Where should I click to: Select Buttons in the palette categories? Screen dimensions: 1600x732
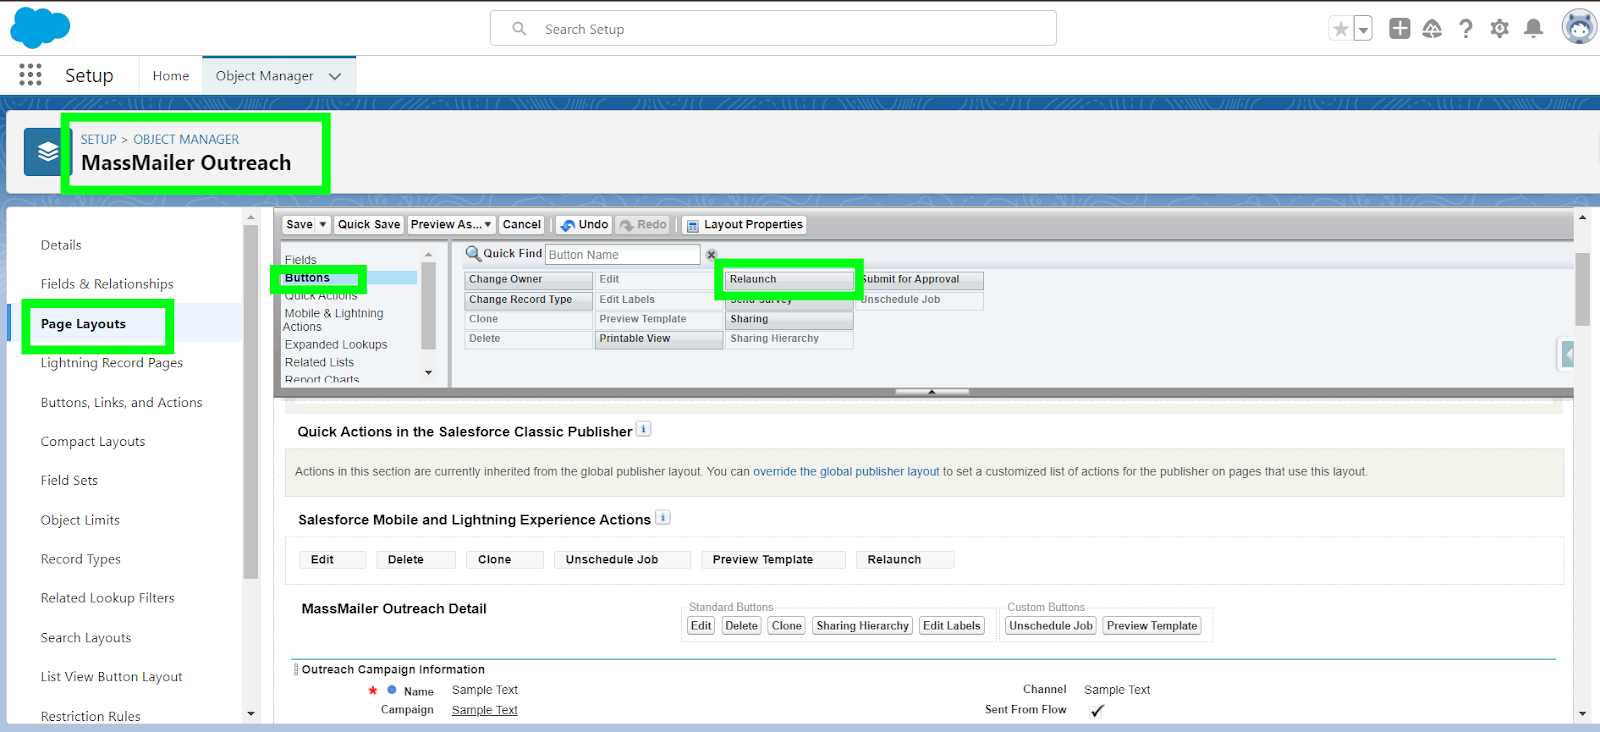click(307, 278)
